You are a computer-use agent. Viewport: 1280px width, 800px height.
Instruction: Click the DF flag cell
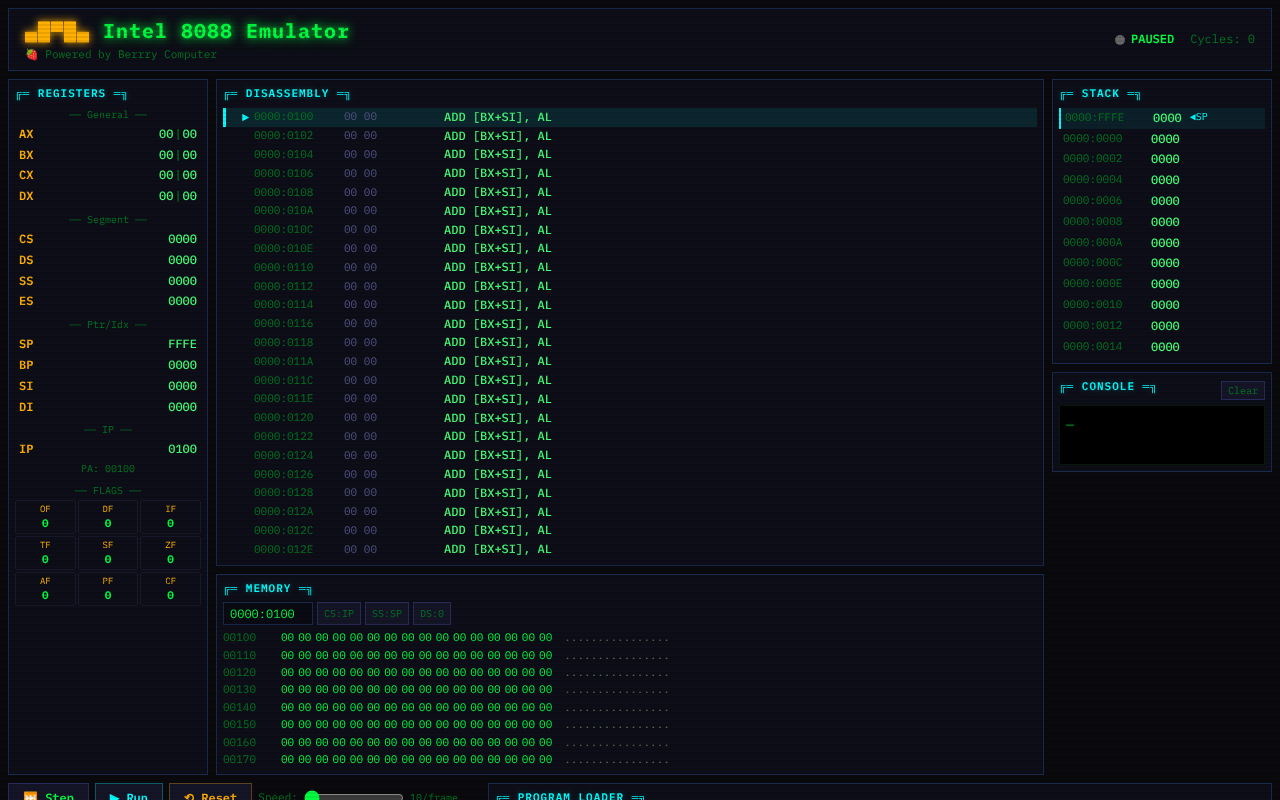[108, 517]
